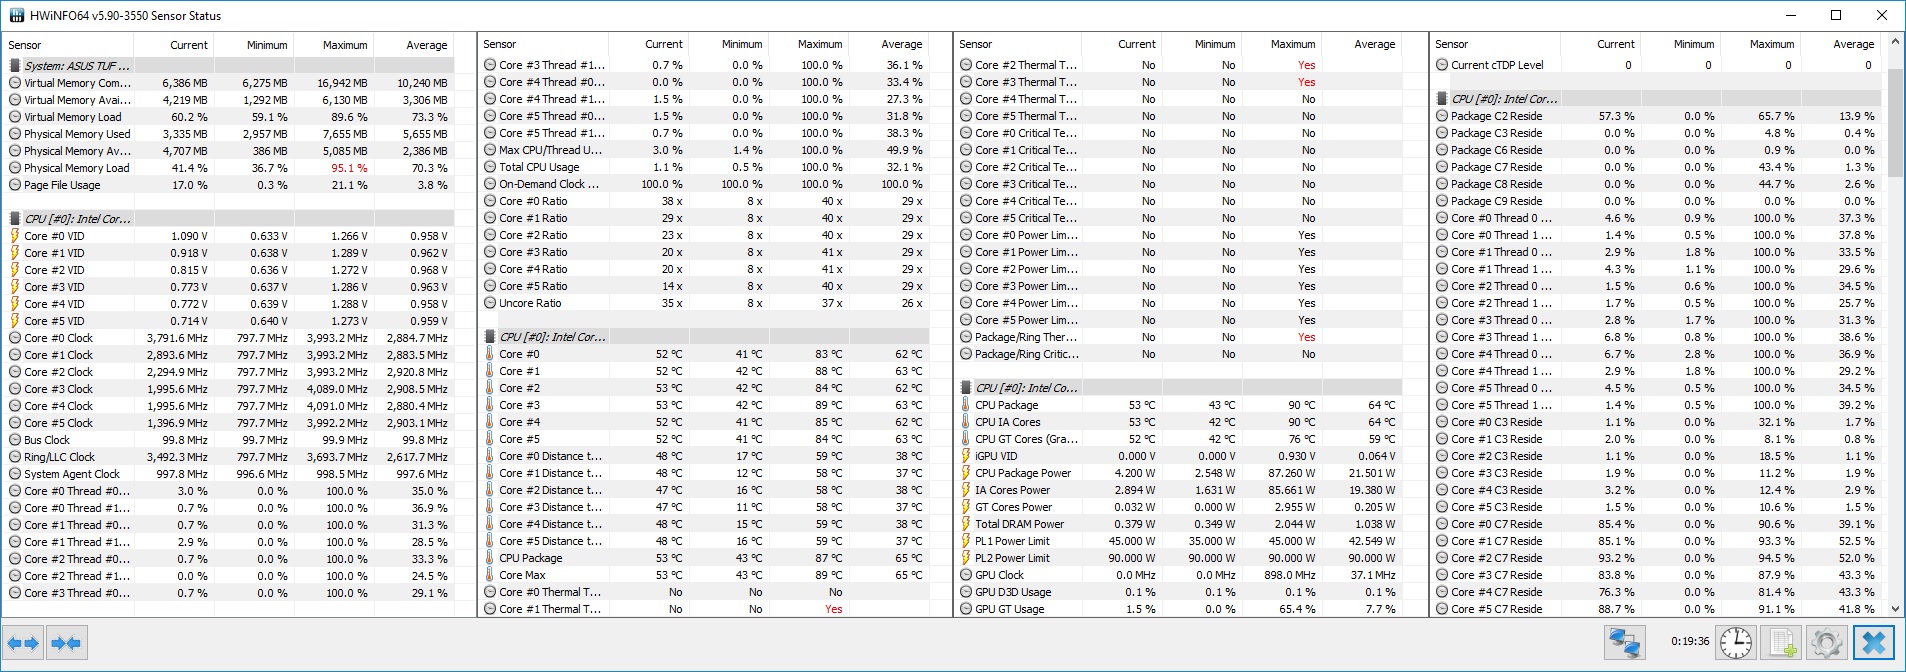This screenshot has width=1906, height=672.
Task: Click the round icon beside Current cTDP Level
Action: [x=1441, y=65]
